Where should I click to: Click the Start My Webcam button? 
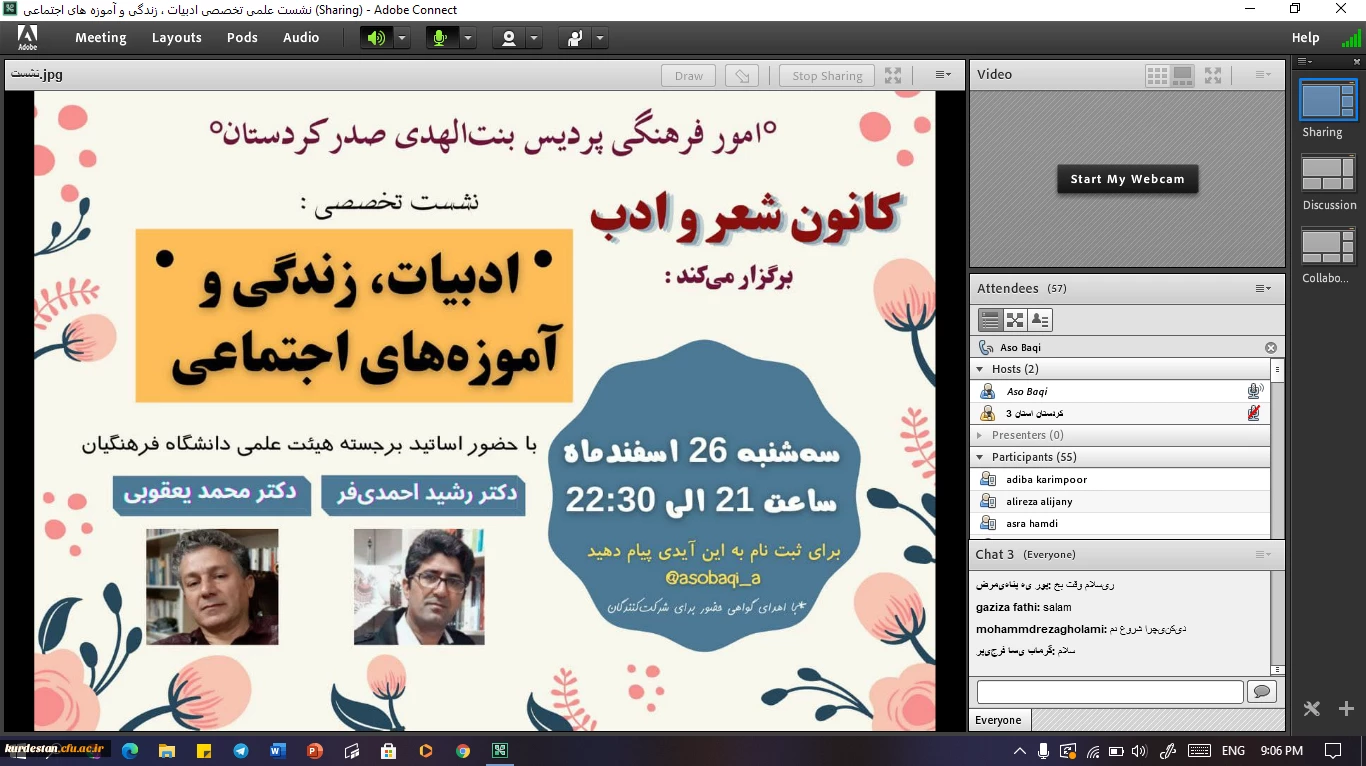[x=1127, y=179]
